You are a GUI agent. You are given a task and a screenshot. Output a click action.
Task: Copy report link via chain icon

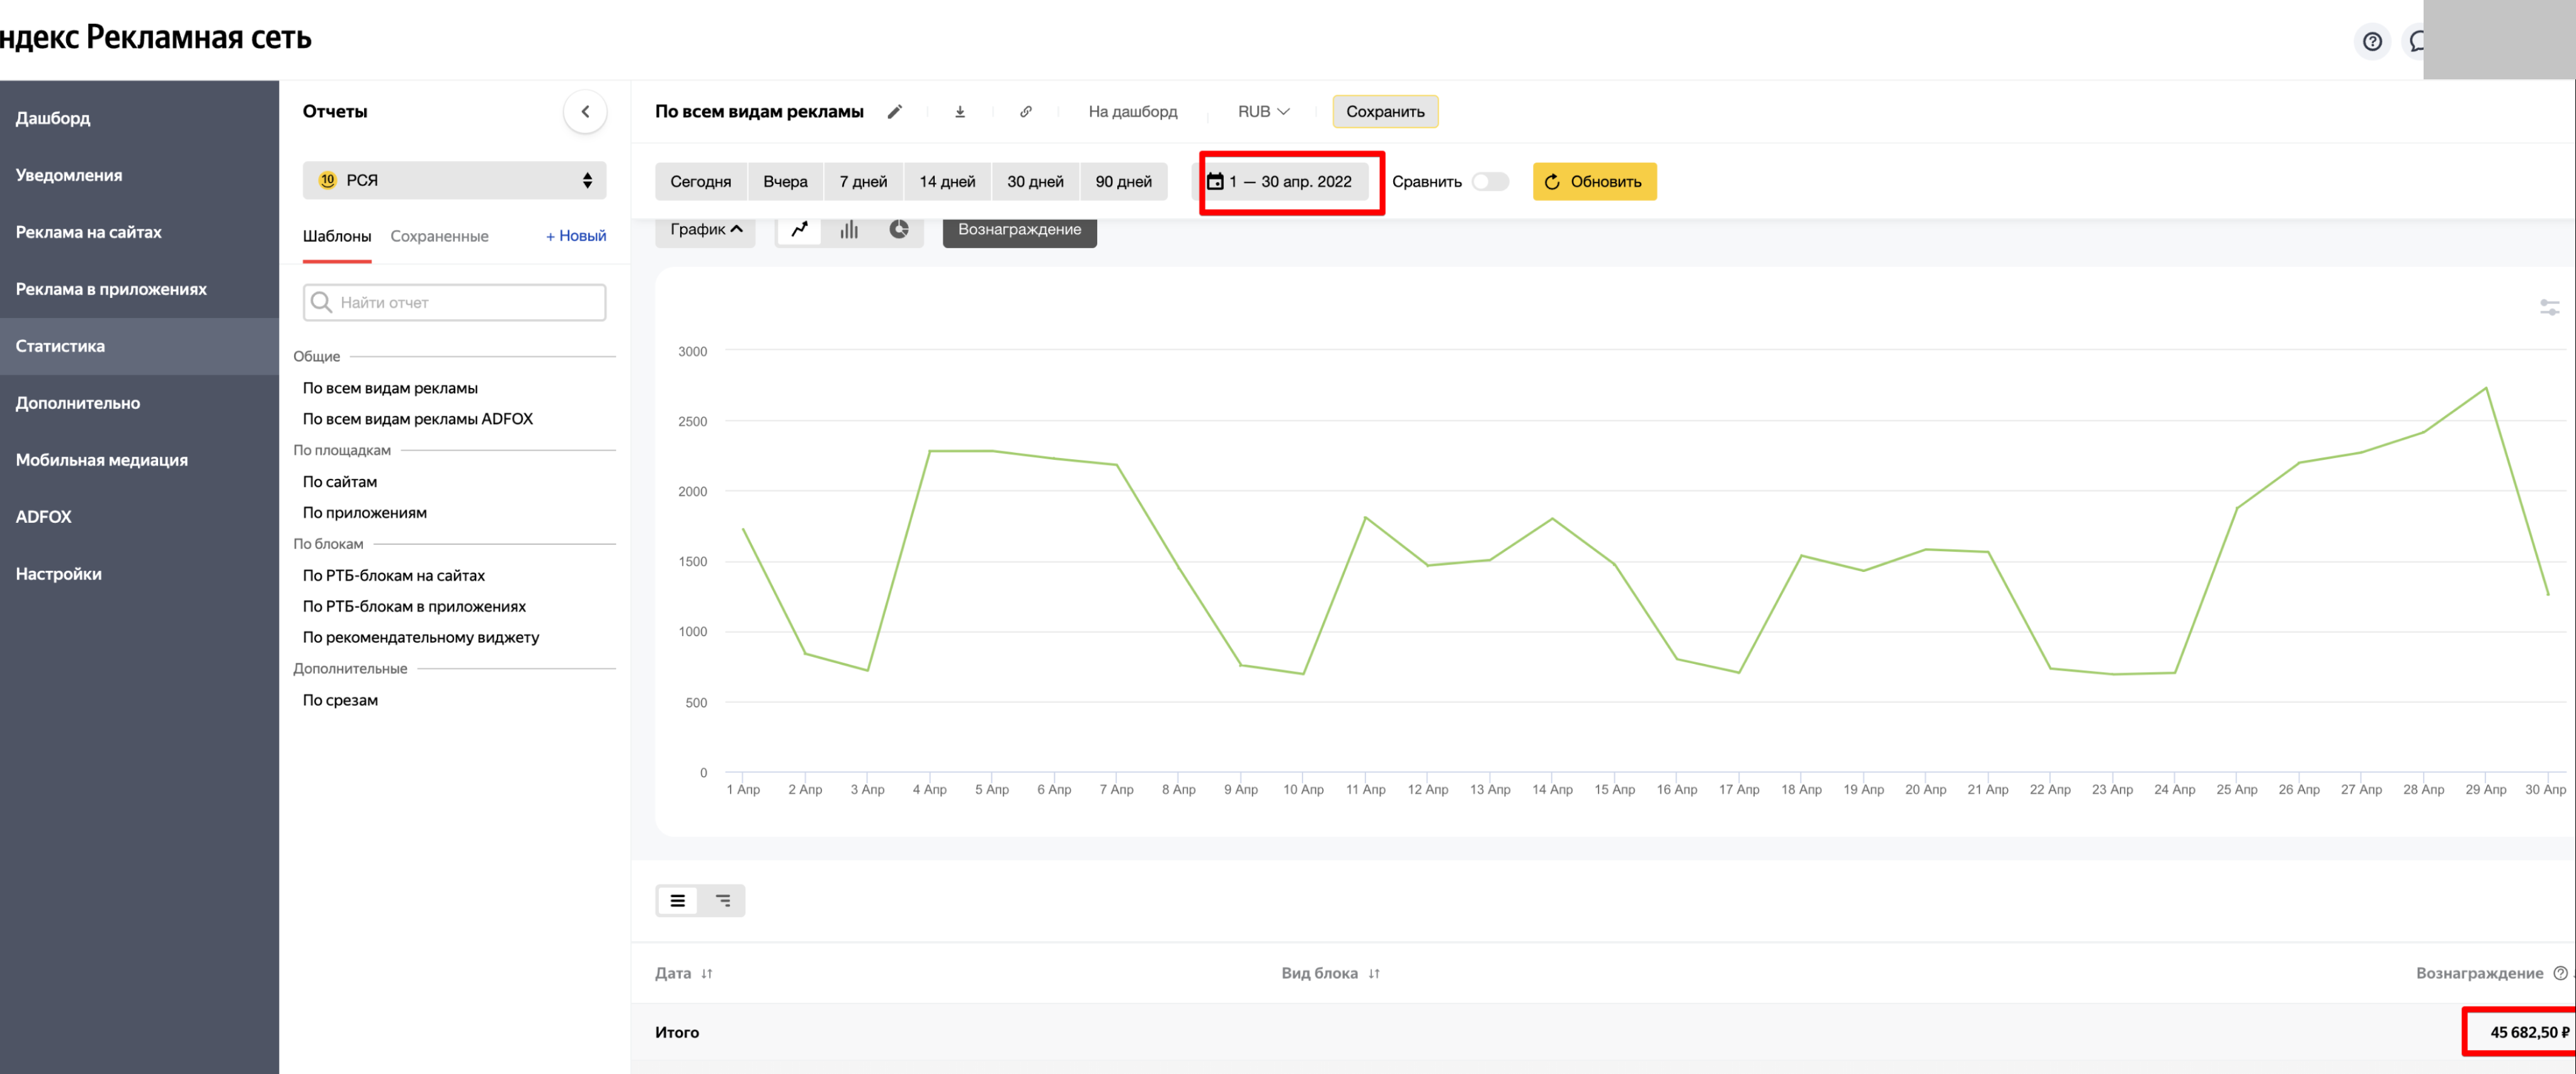[1026, 112]
